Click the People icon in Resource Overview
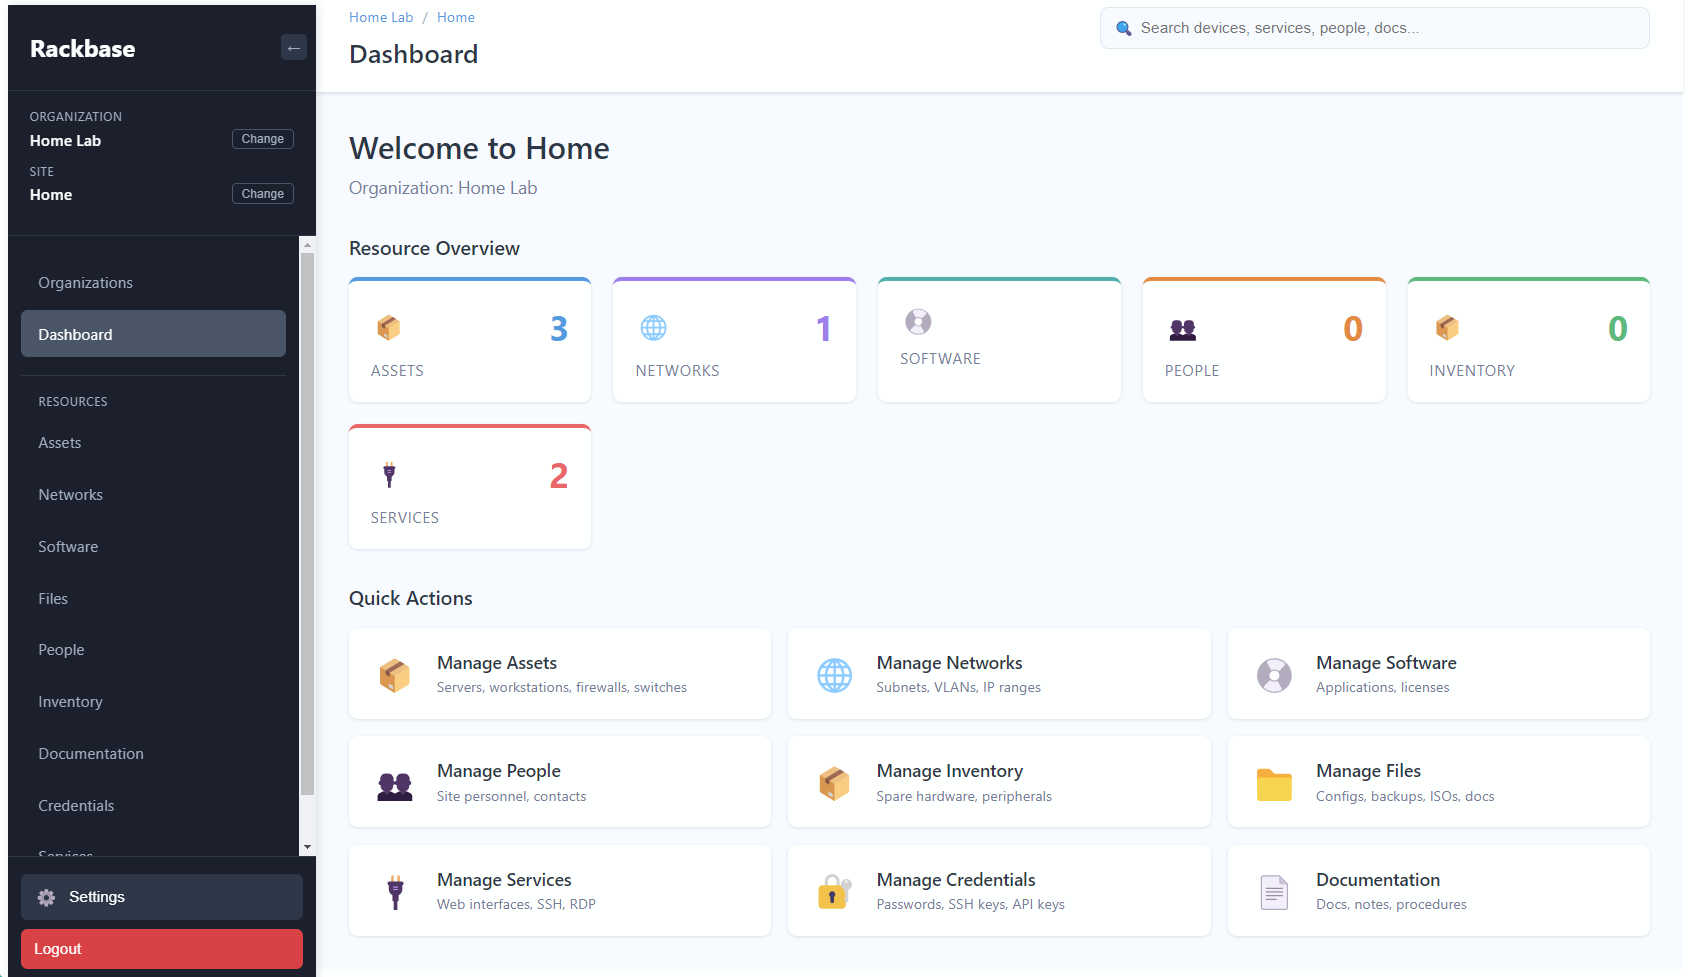 tap(1183, 329)
